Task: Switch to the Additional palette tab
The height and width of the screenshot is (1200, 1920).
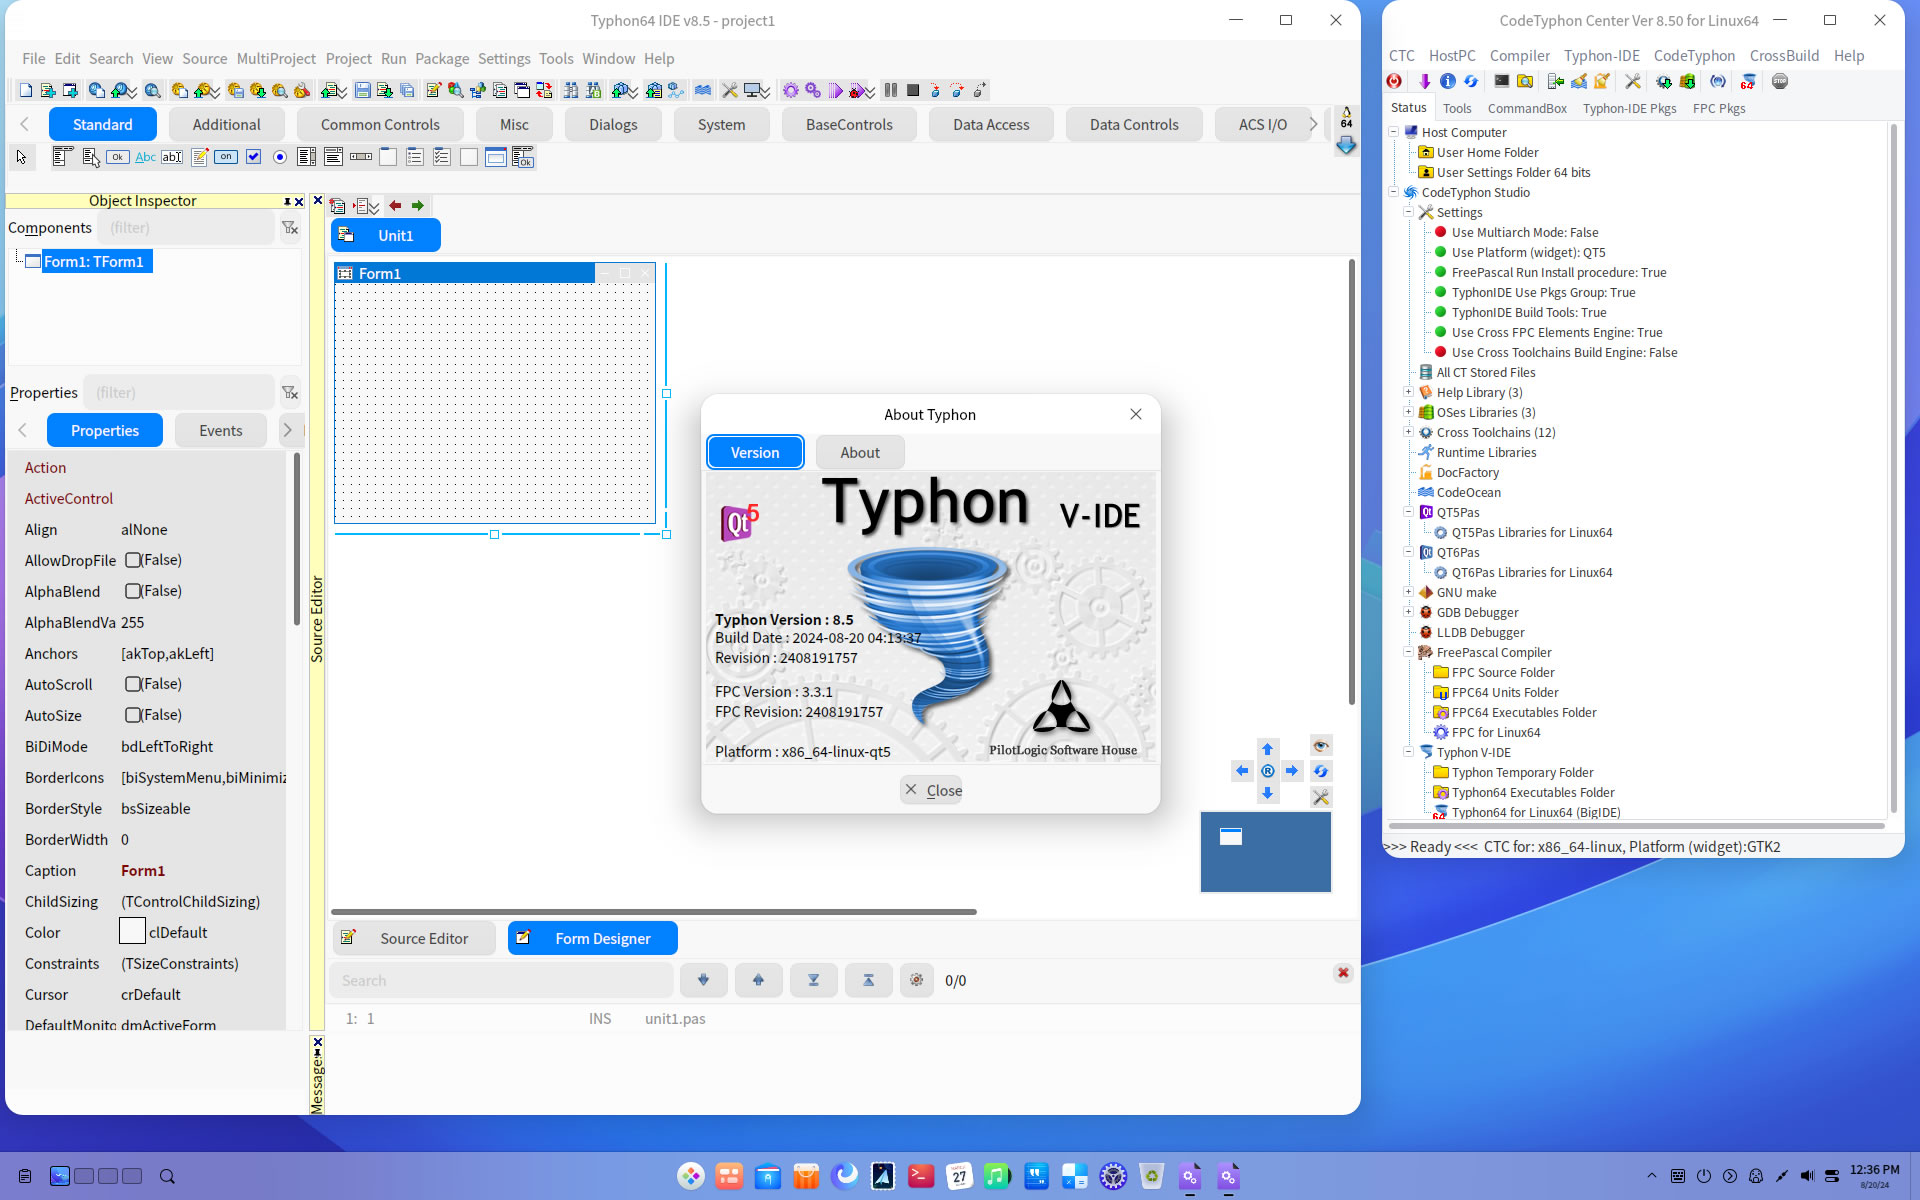Action: pyautogui.click(x=227, y=125)
